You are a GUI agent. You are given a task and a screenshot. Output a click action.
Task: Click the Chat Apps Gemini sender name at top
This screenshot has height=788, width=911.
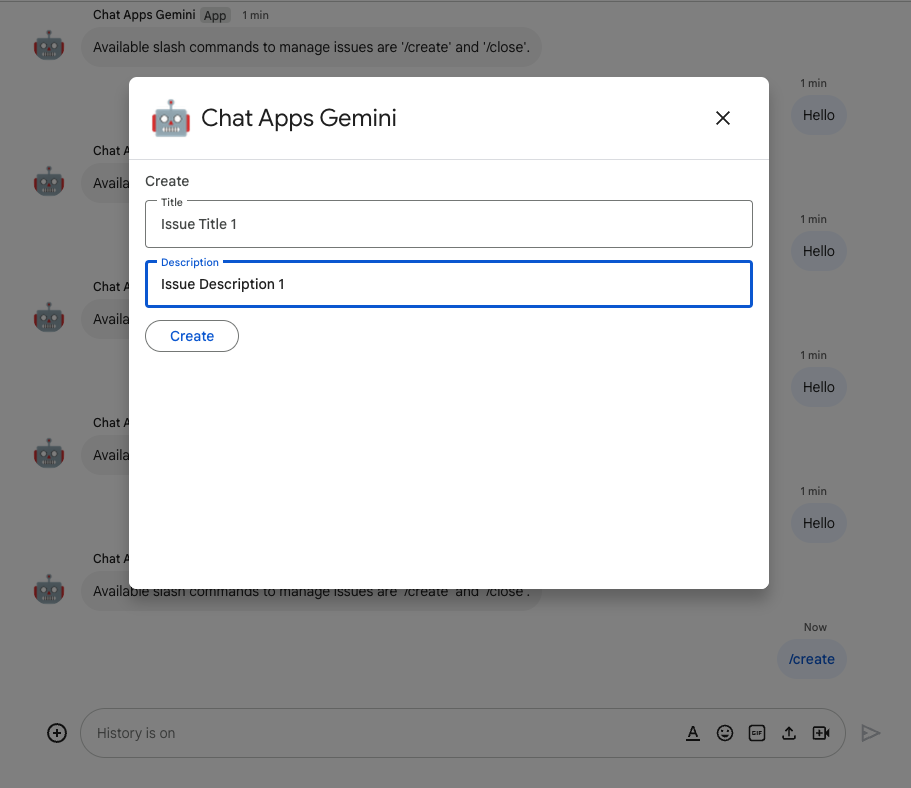pyautogui.click(x=144, y=15)
